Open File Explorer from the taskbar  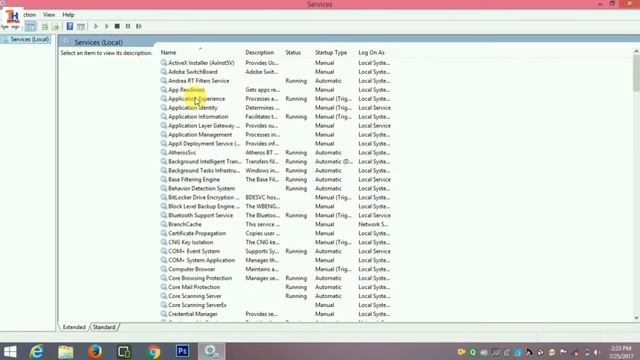tap(66, 351)
